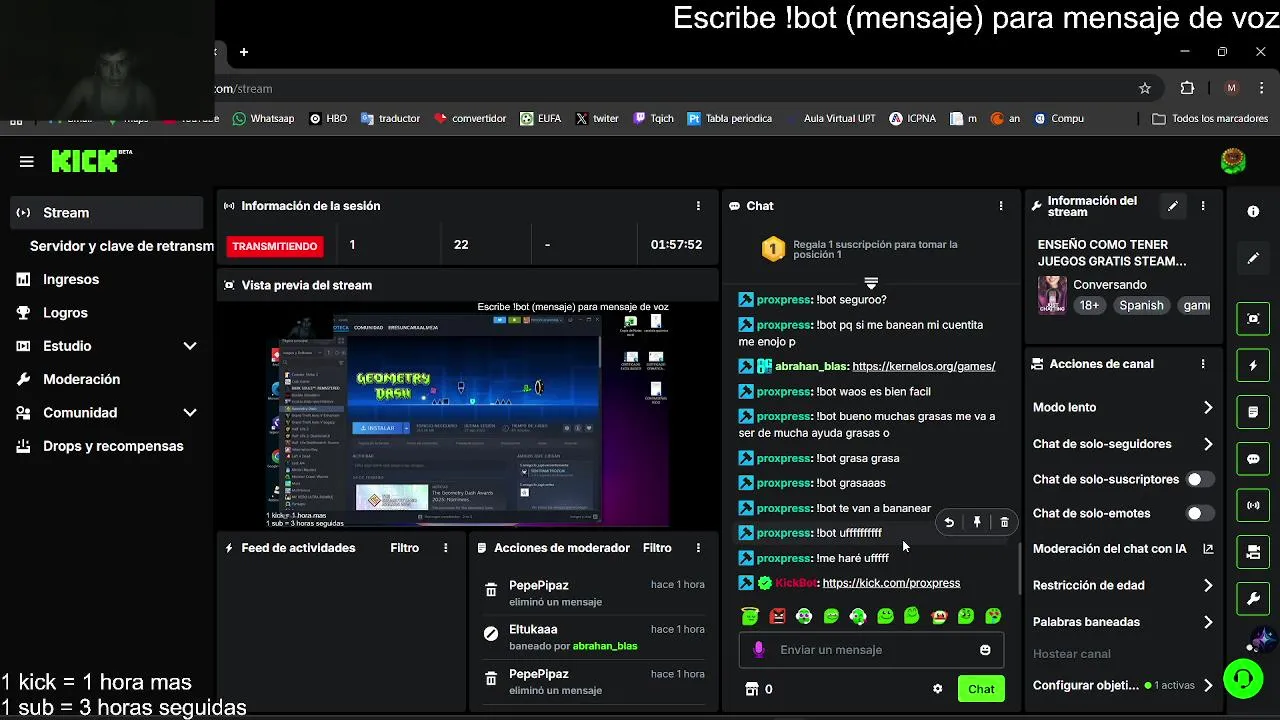
Task: Open browser extensions puzzle icon
Action: click(x=1187, y=88)
